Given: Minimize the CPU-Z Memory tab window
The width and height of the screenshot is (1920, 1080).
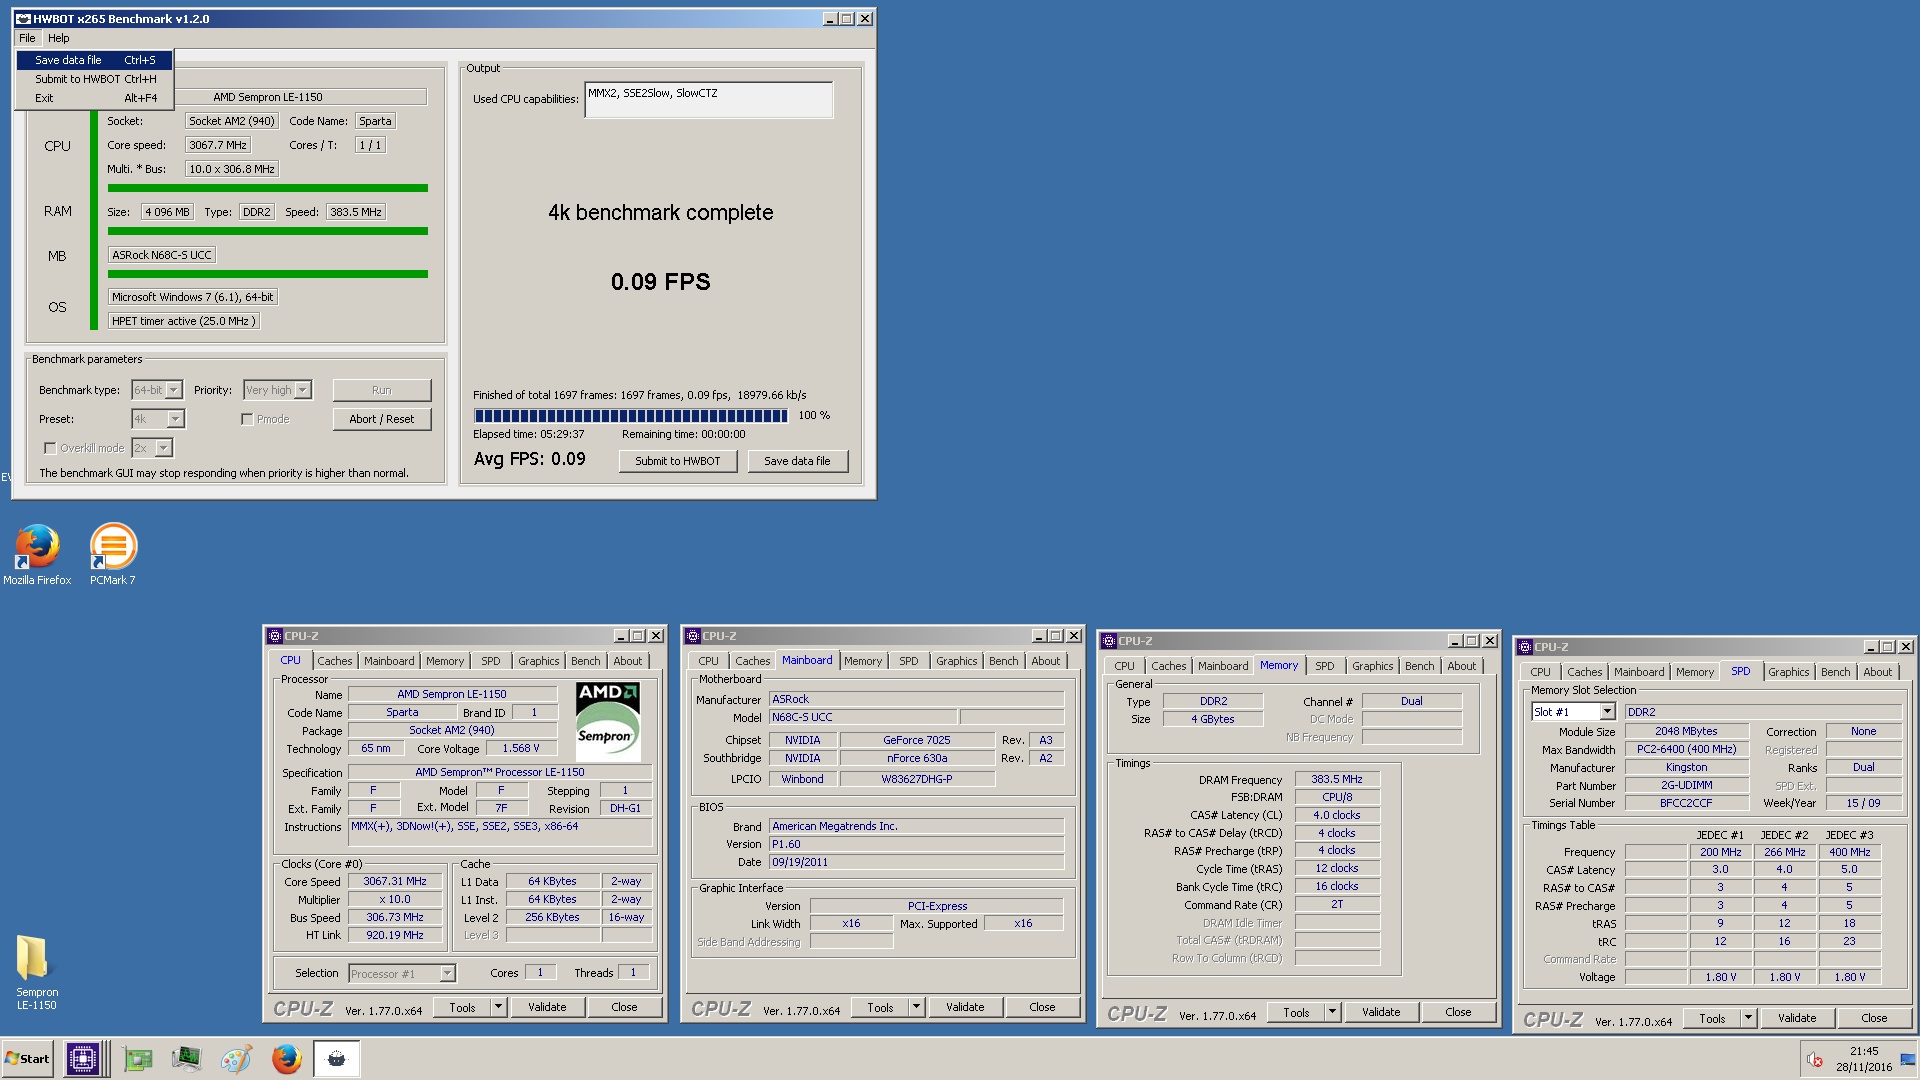Looking at the screenshot, I should pos(1455,641).
